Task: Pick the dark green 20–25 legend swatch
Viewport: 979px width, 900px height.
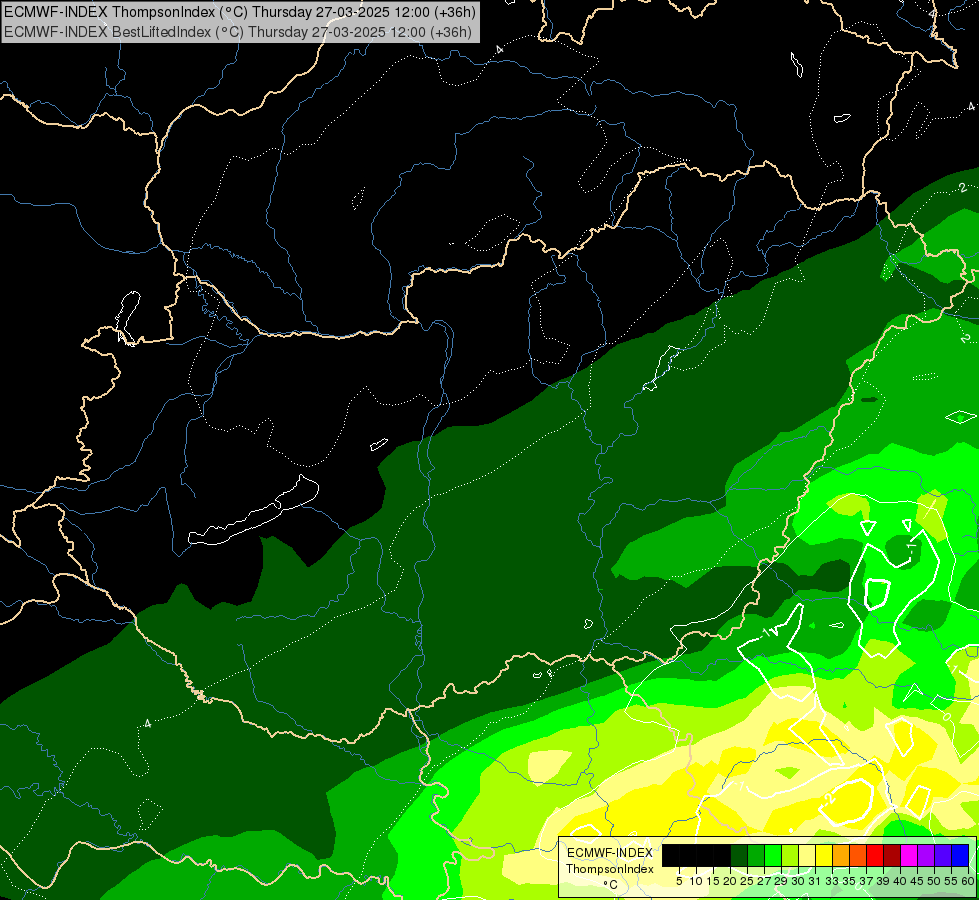Action: pyautogui.click(x=739, y=855)
